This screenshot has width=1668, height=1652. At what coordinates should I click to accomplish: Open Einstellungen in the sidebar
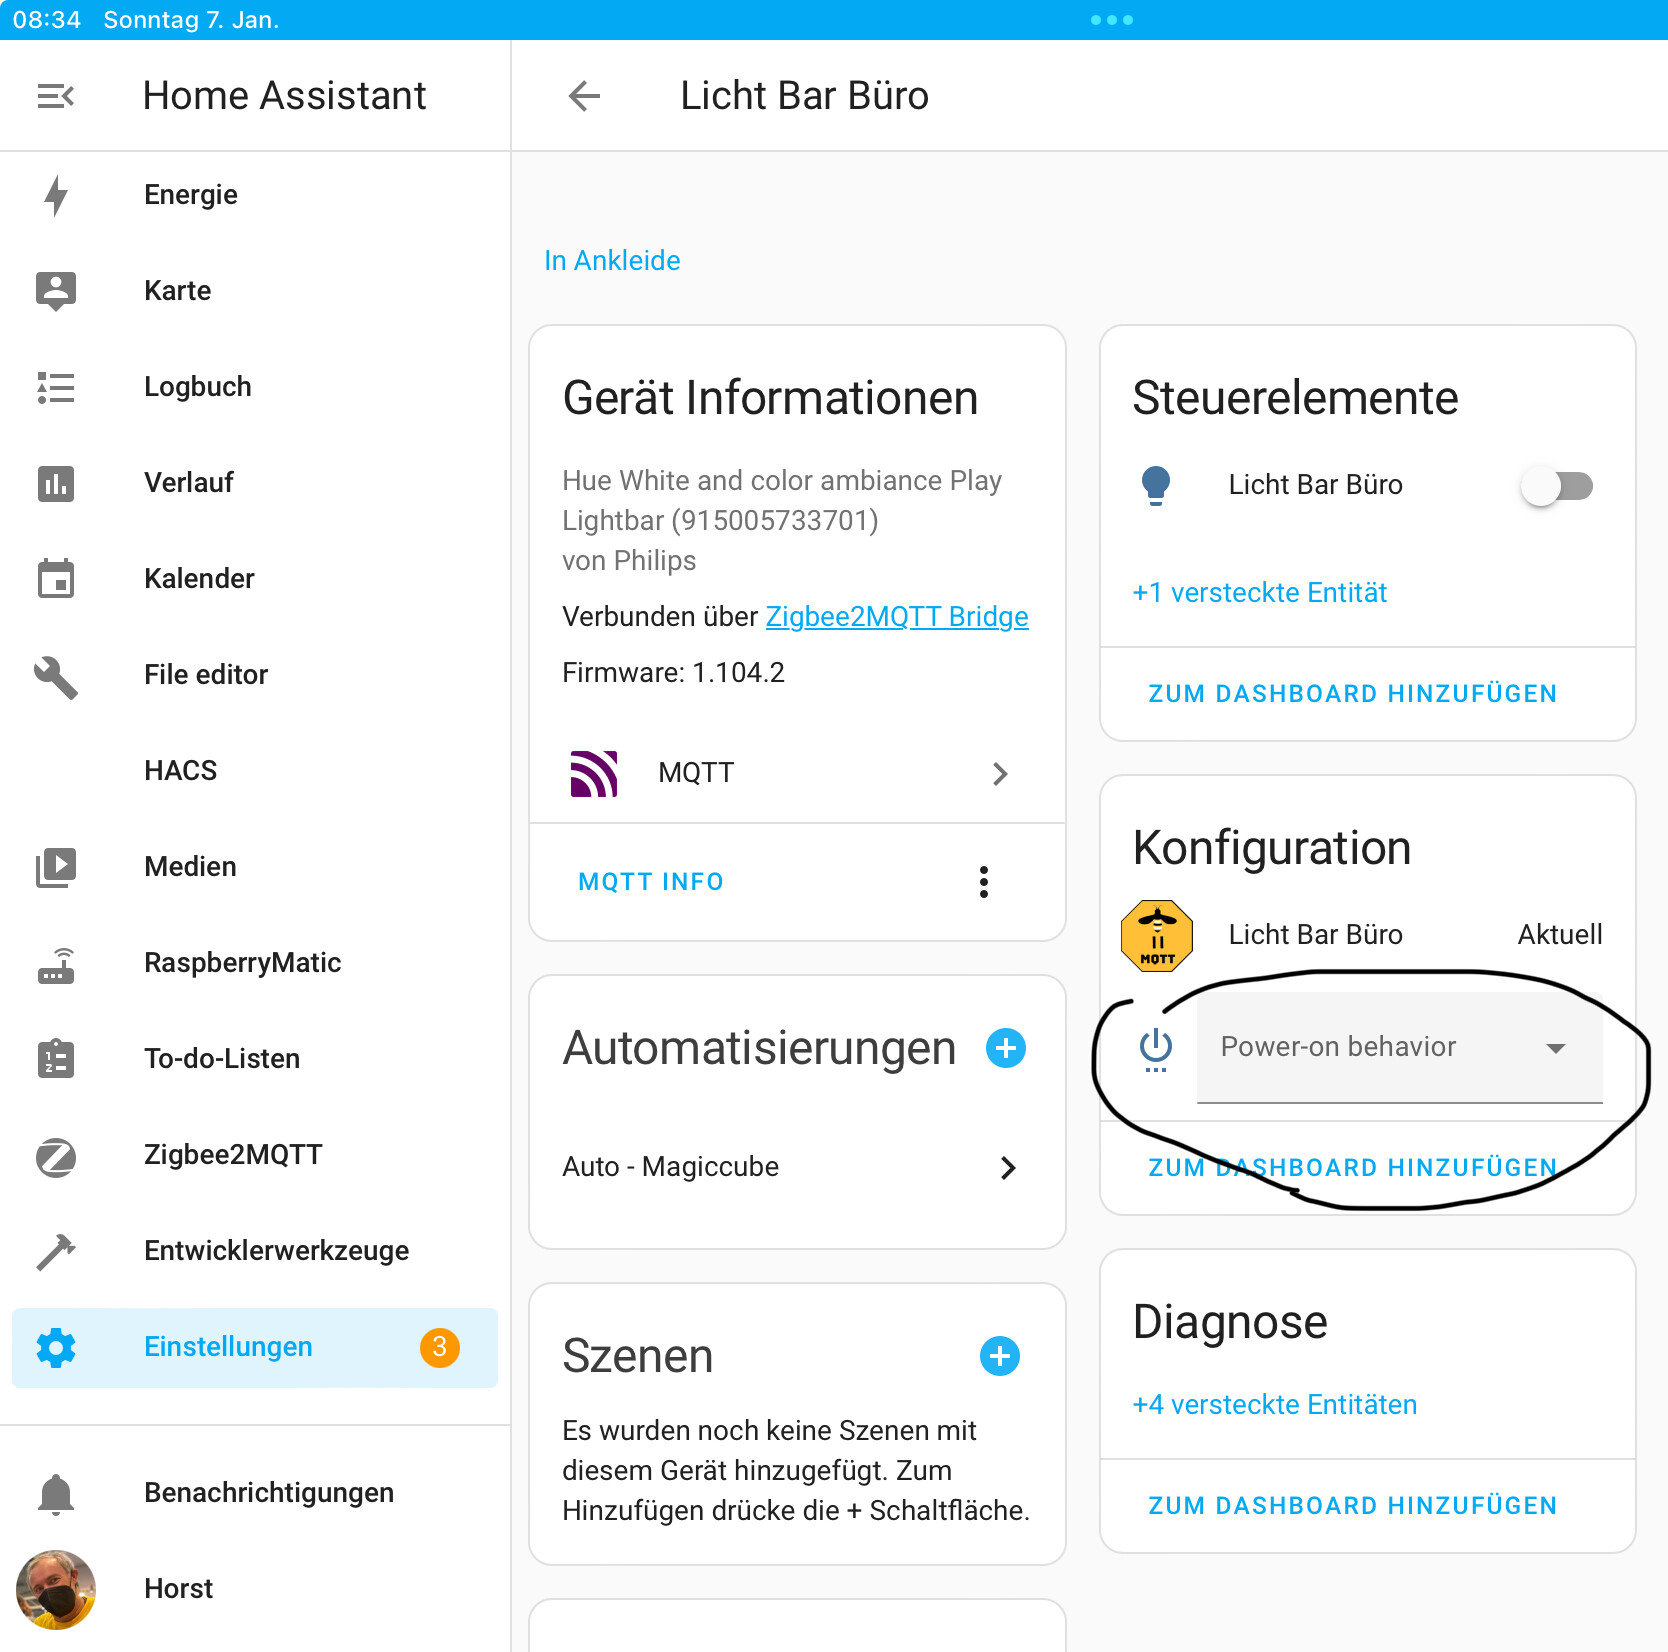pos(228,1347)
